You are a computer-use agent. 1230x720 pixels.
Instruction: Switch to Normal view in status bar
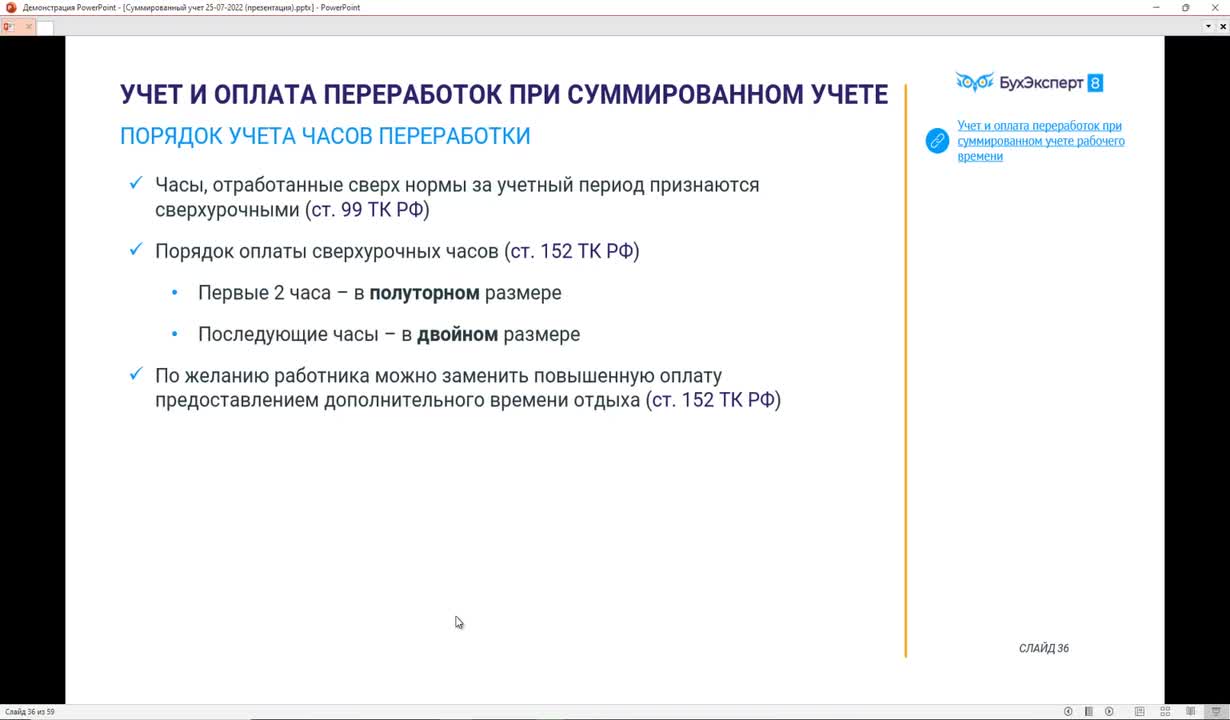(1139, 711)
